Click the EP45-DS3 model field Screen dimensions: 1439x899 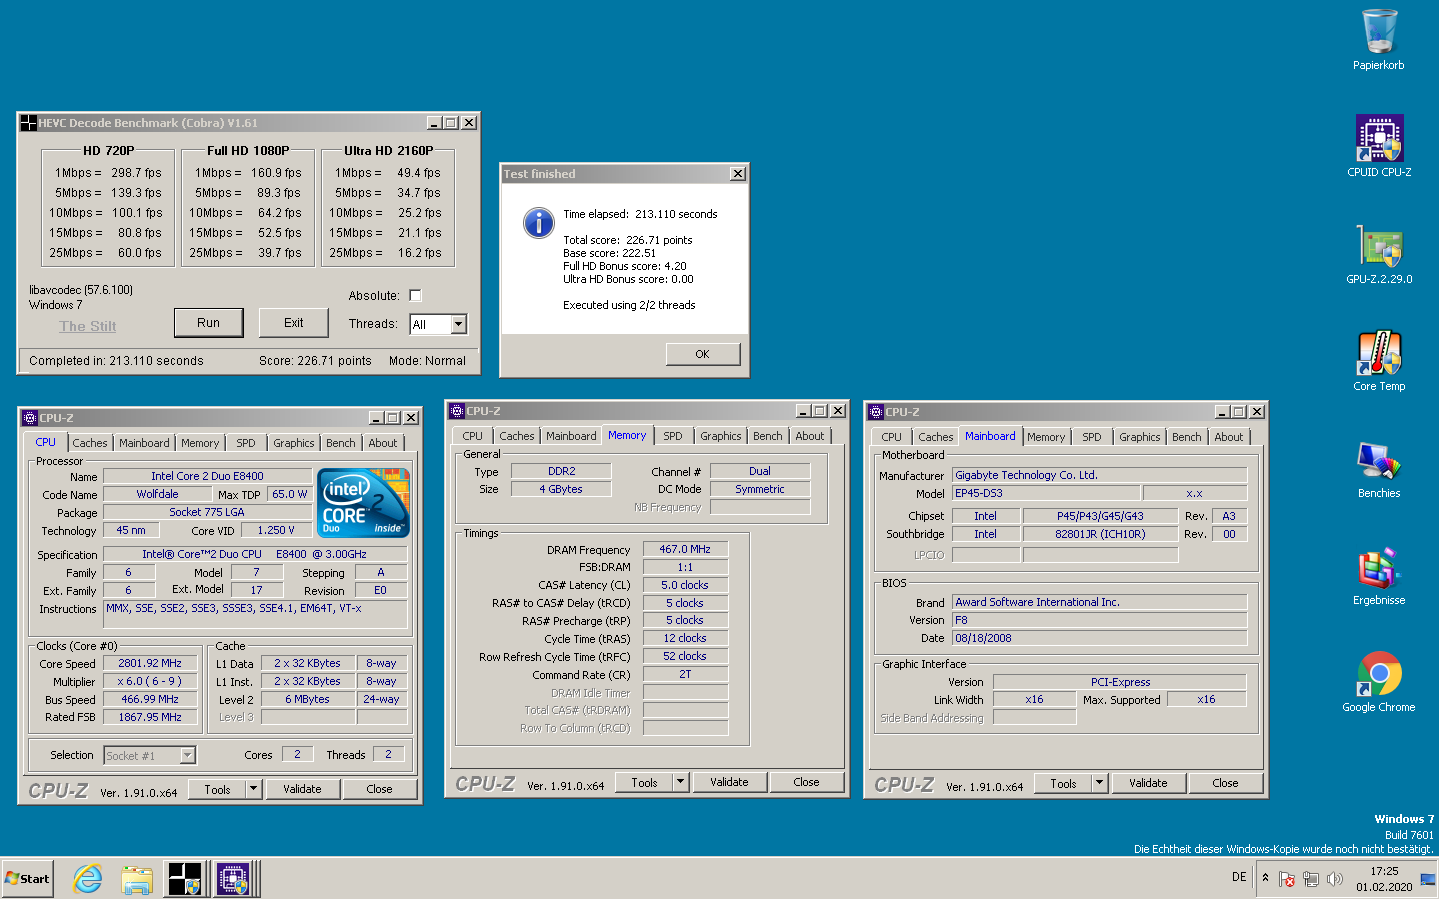point(1046,493)
